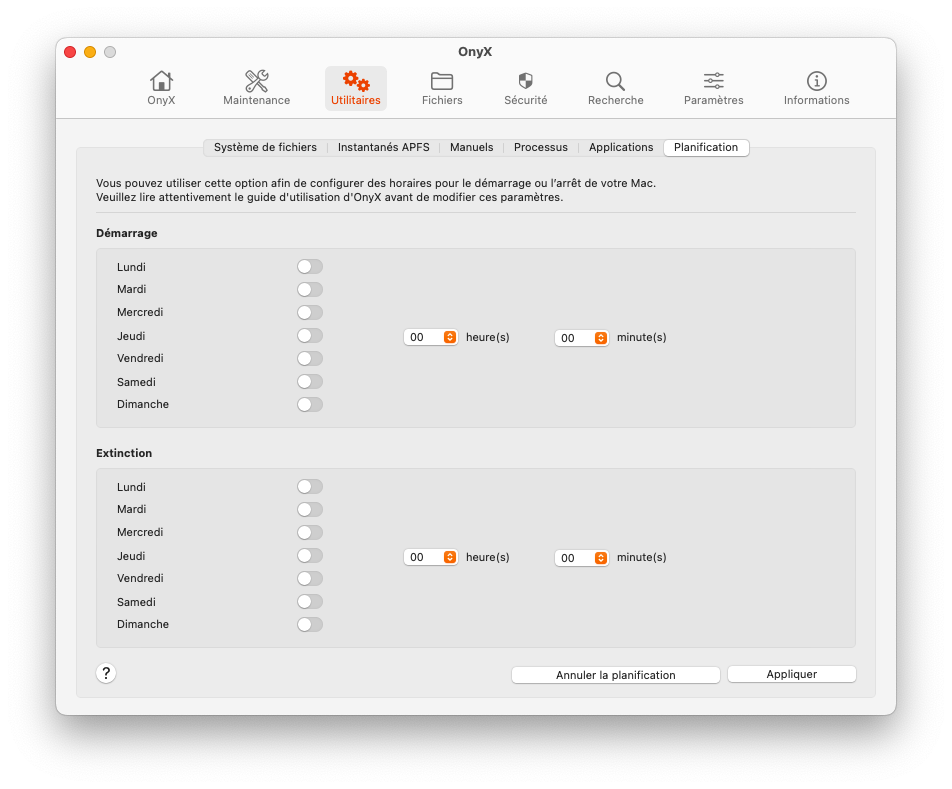952x789 pixels.
Task: Open the Maintenance tools icon
Action: click(256, 89)
